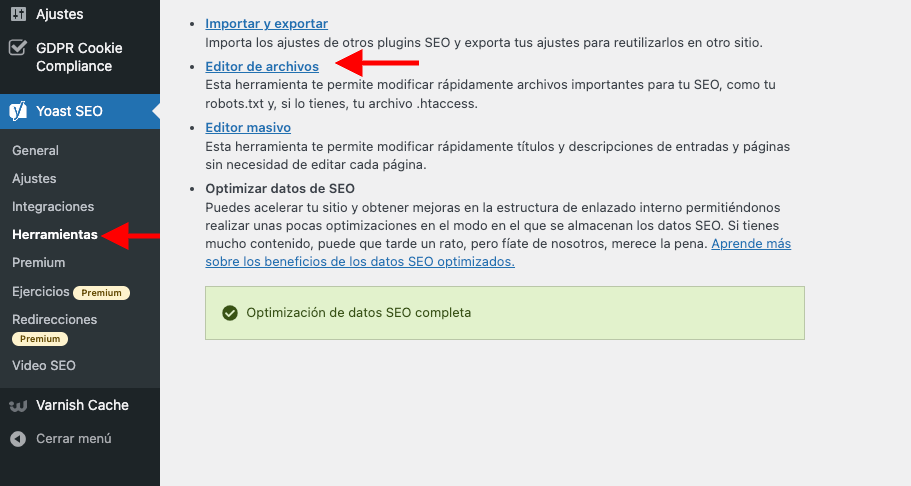This screenshot has height=486, width=911.
Task: Select the Yoast SEO menu item
Action: click(80, 111)
